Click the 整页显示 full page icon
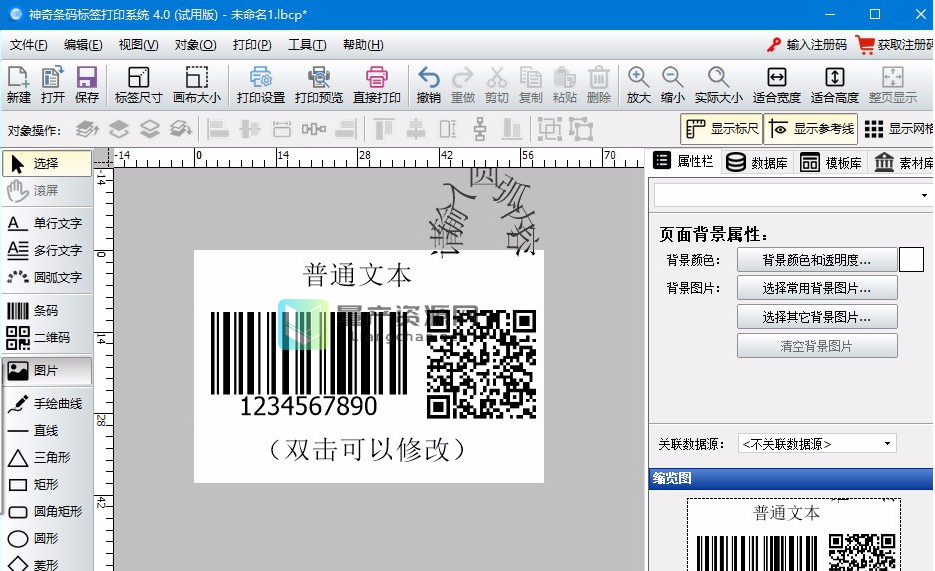935x571 pixels. click(892, 85)
